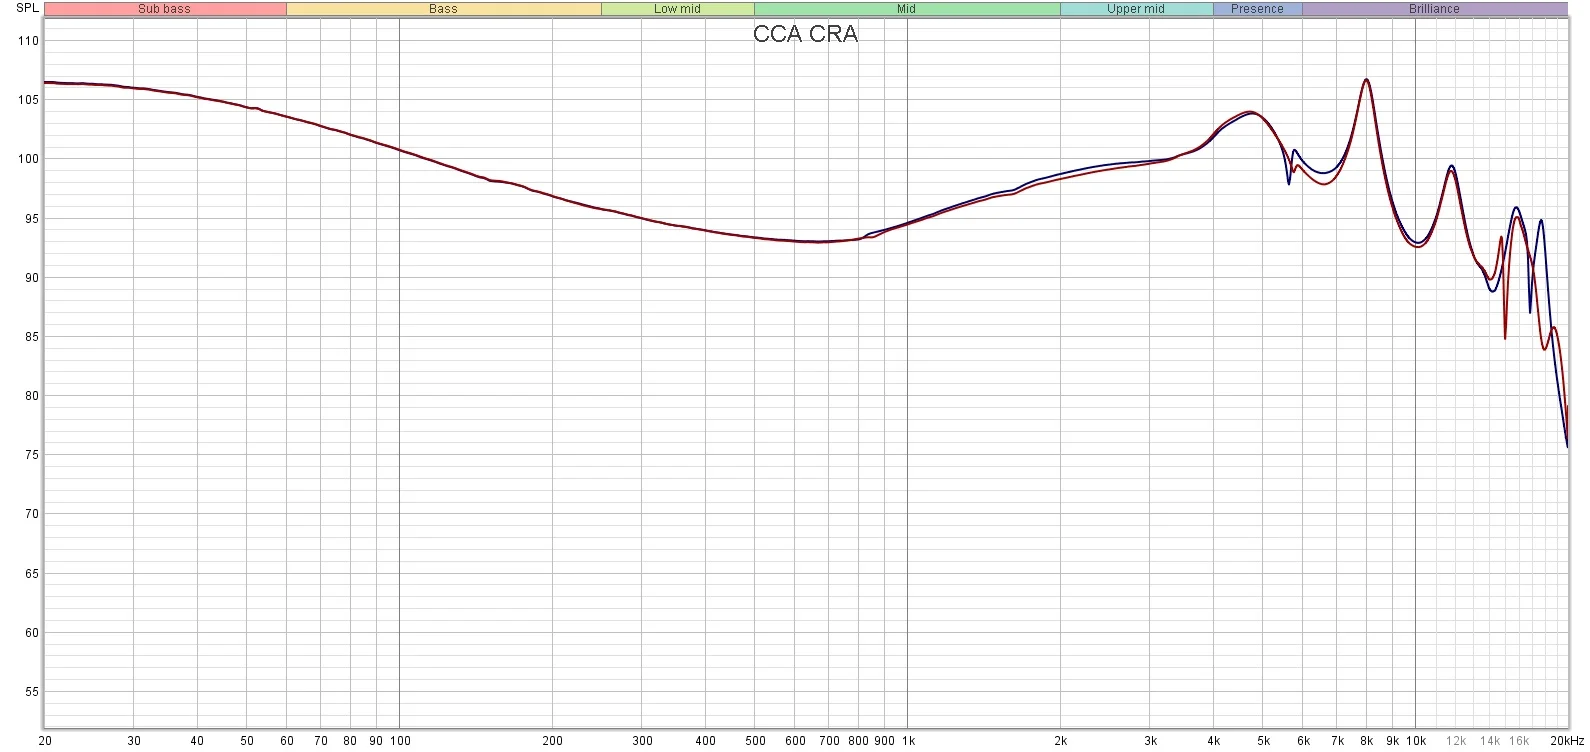1590x752 pixels.
Task: Select the 16k frequency axis label
Action: click(x=1519, y=741)
